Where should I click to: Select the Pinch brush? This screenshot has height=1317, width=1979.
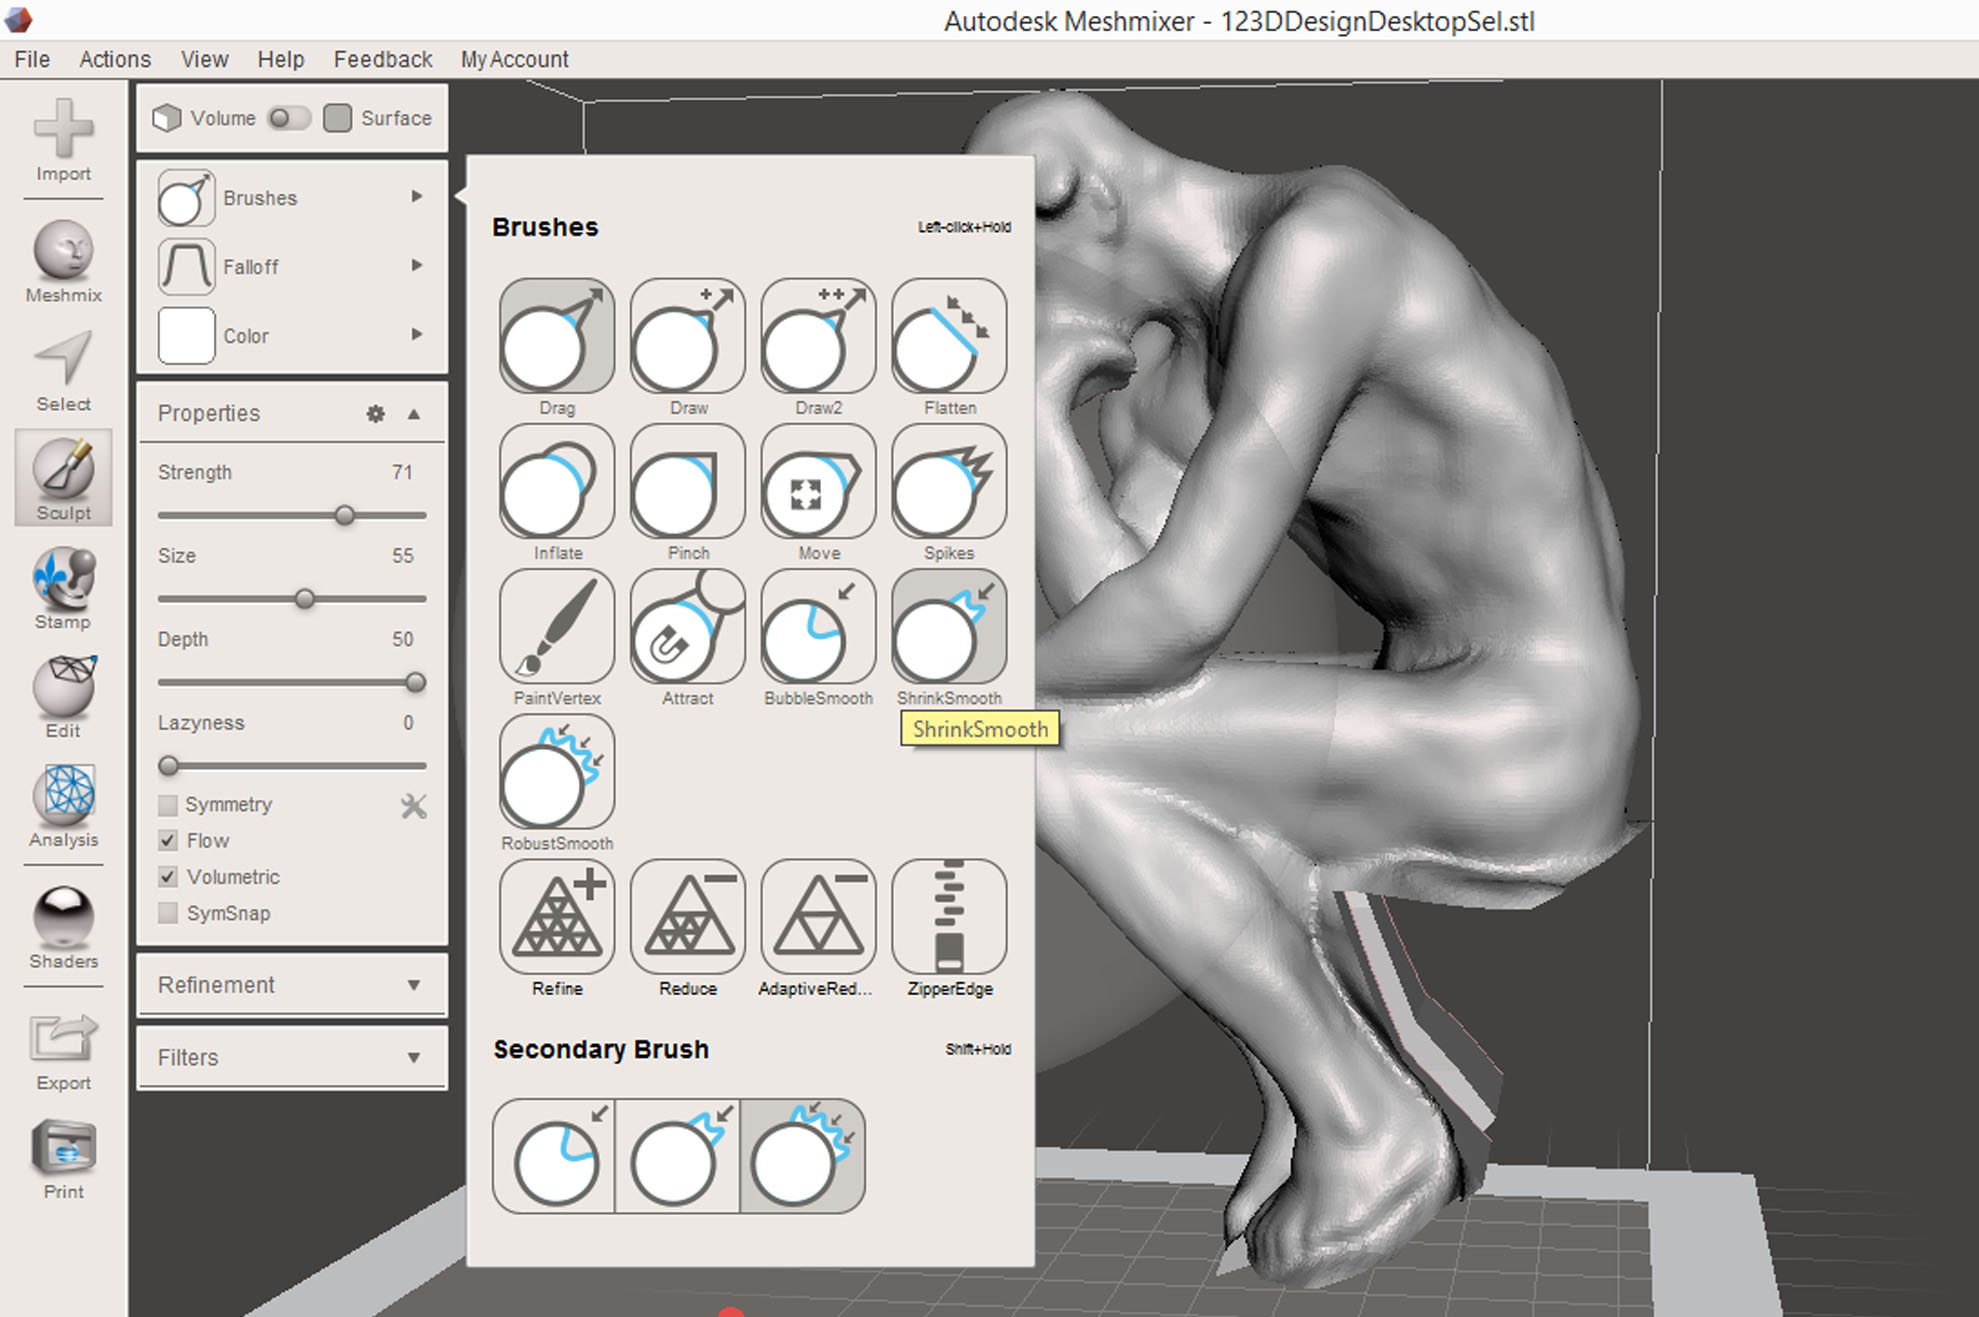(x=688, y=481)
